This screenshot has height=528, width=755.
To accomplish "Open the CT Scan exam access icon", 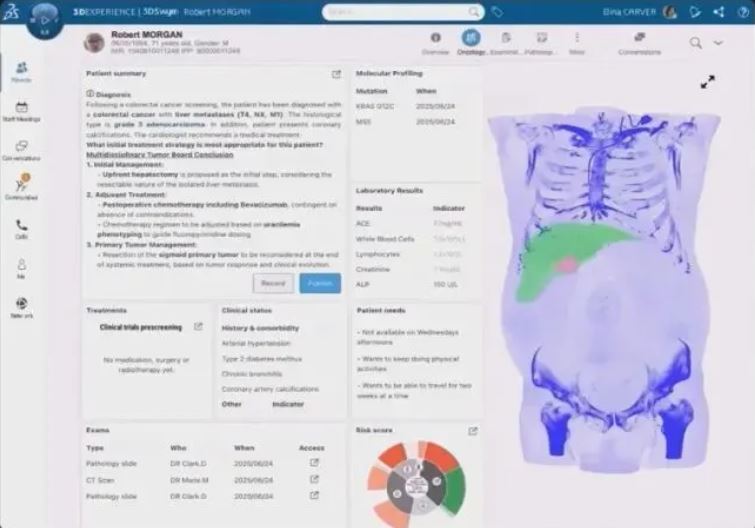I will click(314, 479).
